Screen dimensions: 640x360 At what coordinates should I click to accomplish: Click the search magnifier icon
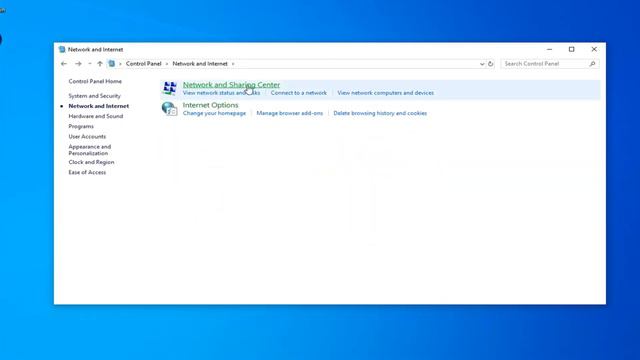(x=592, y=64)
